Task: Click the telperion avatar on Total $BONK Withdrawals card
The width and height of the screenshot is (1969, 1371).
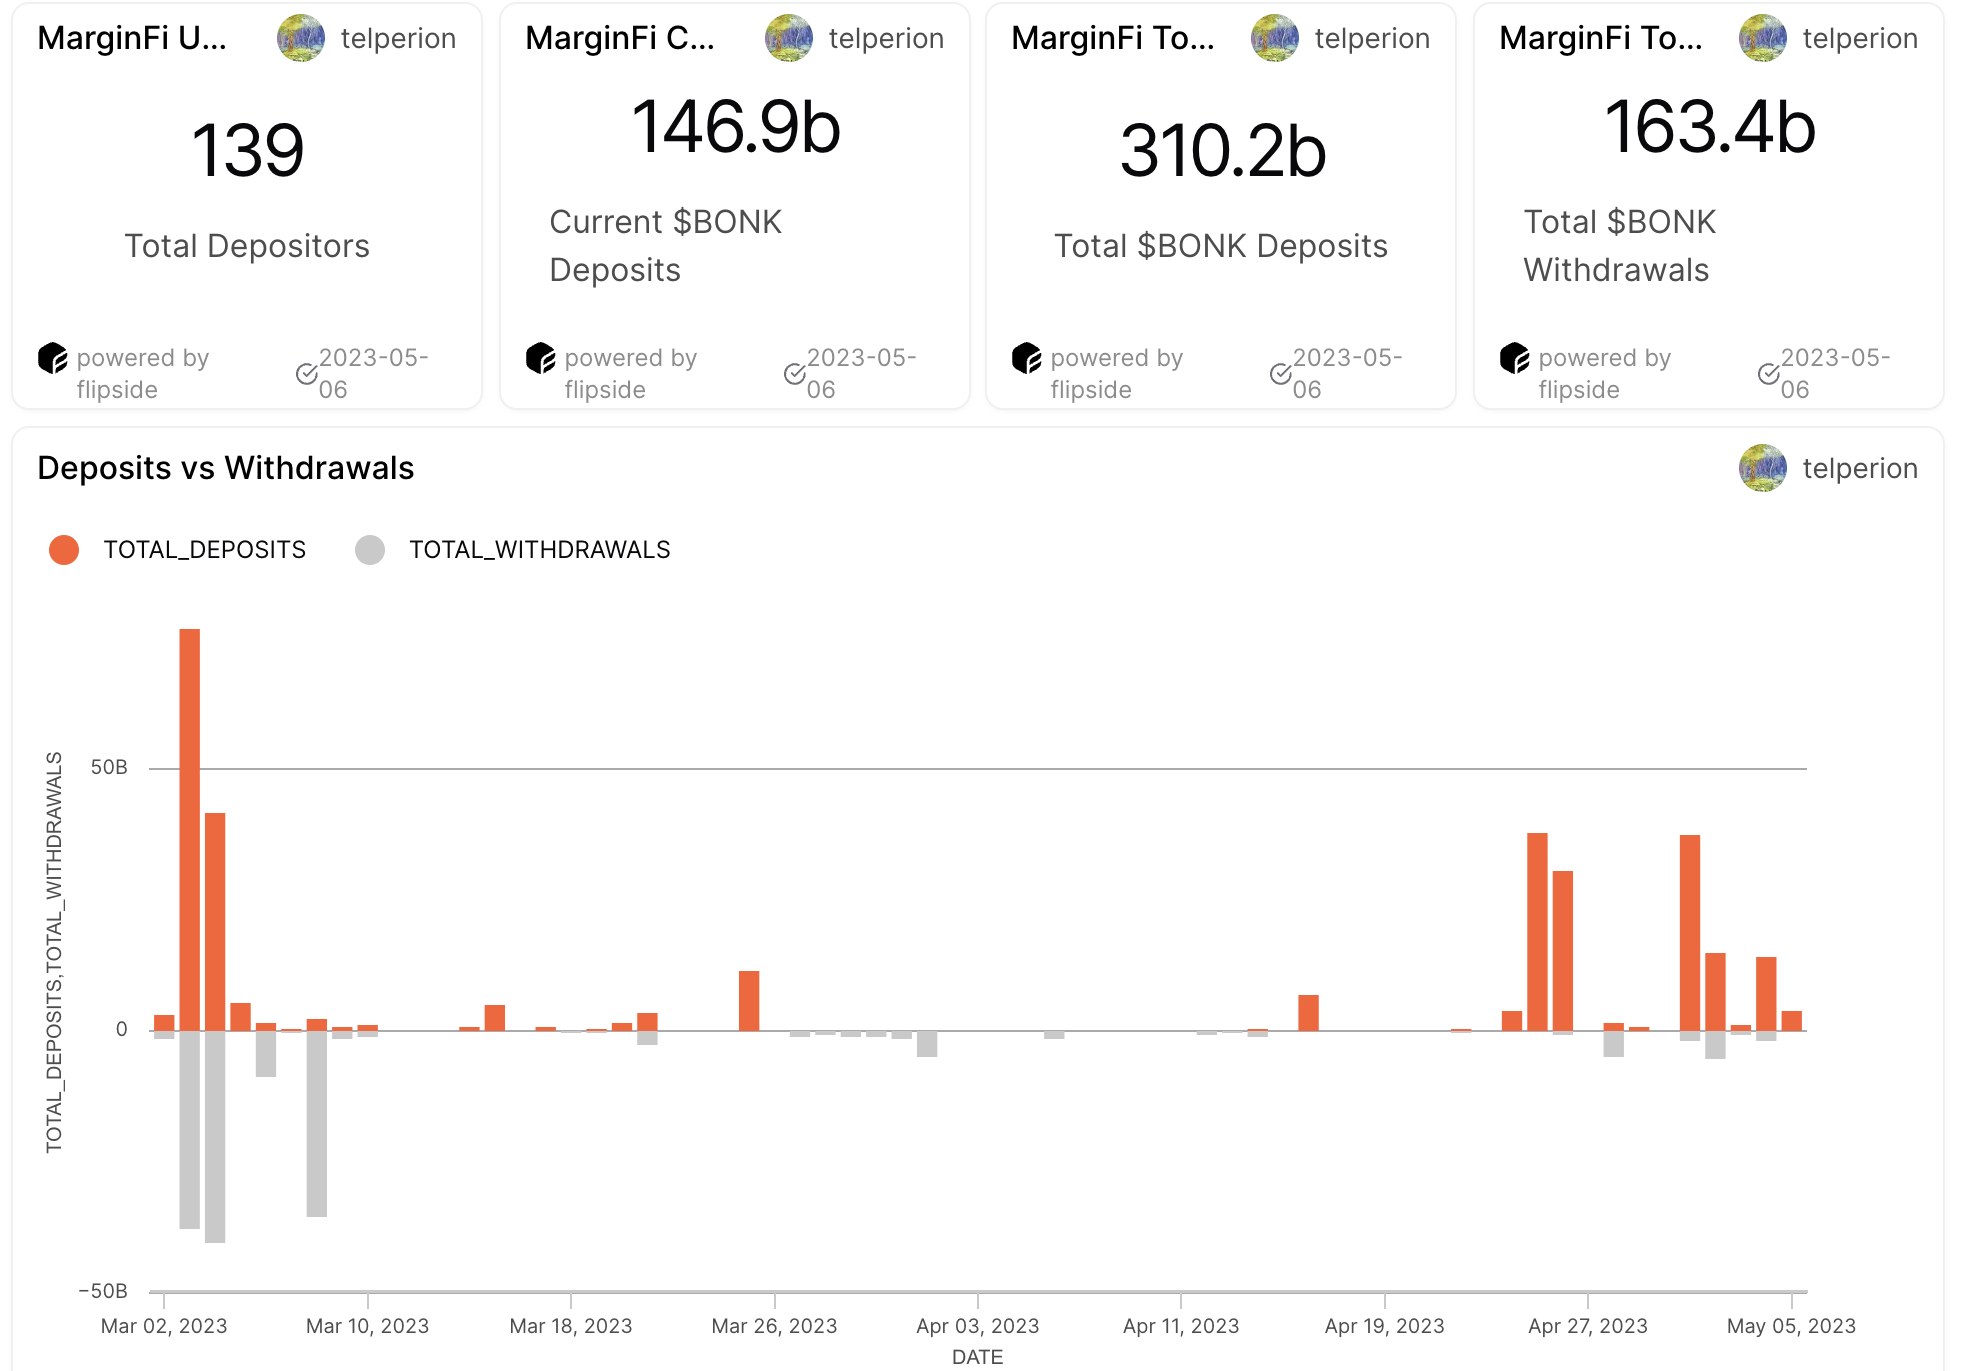Action: [x=1763, y=38]
